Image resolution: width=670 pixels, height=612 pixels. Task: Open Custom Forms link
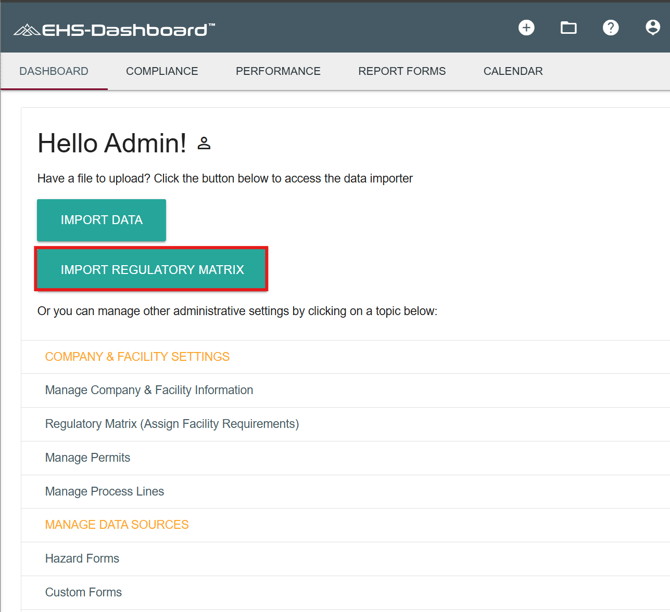83,592
